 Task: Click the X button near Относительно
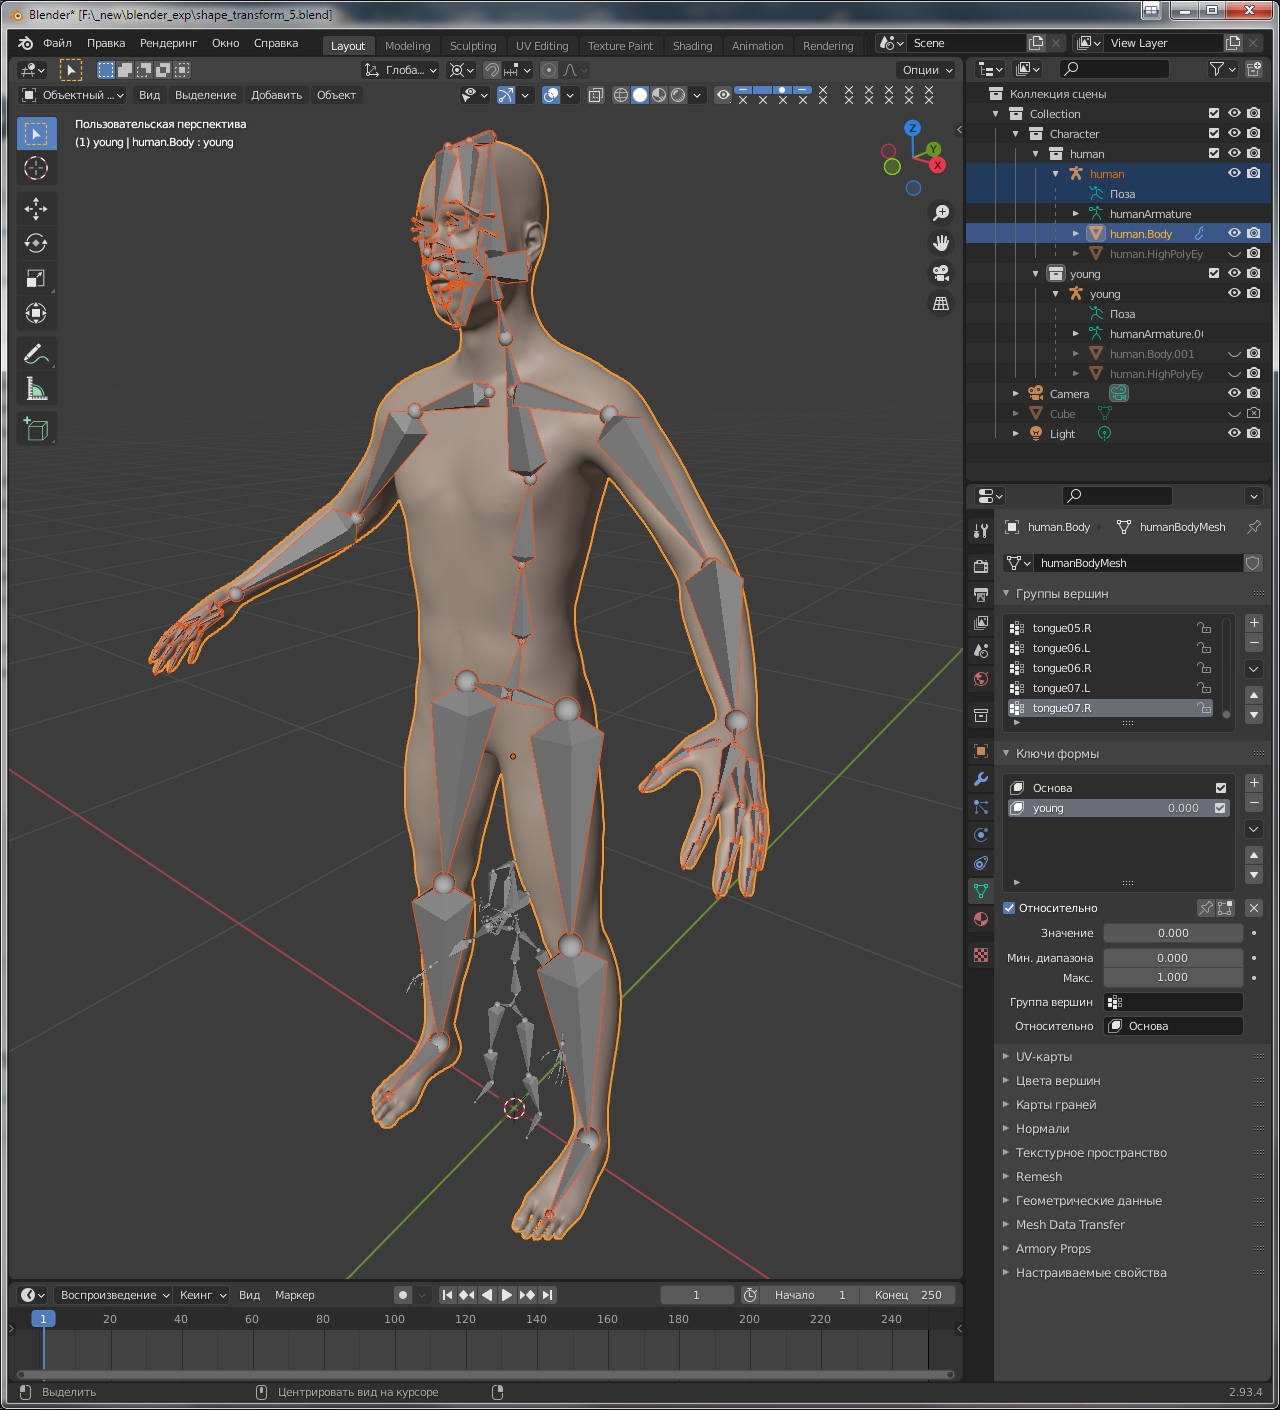click(x=1254, y=908)
